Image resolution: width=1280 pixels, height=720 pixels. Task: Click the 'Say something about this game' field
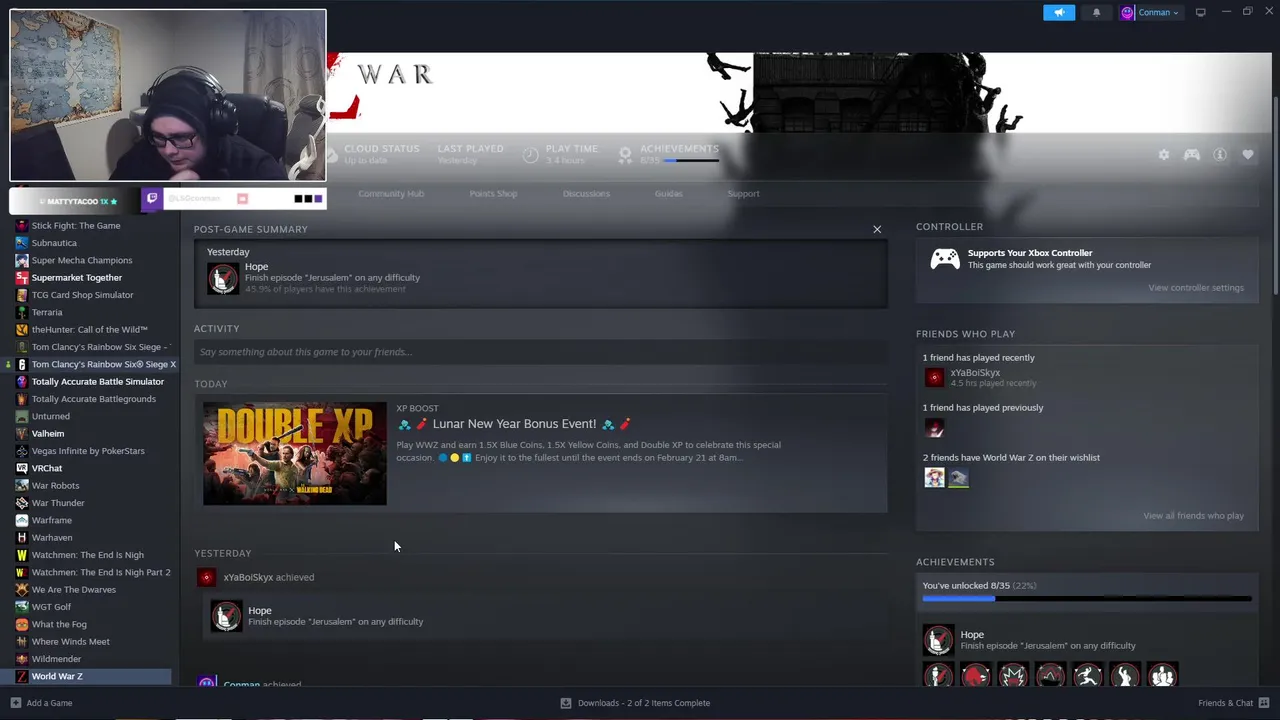click(540, 352)
